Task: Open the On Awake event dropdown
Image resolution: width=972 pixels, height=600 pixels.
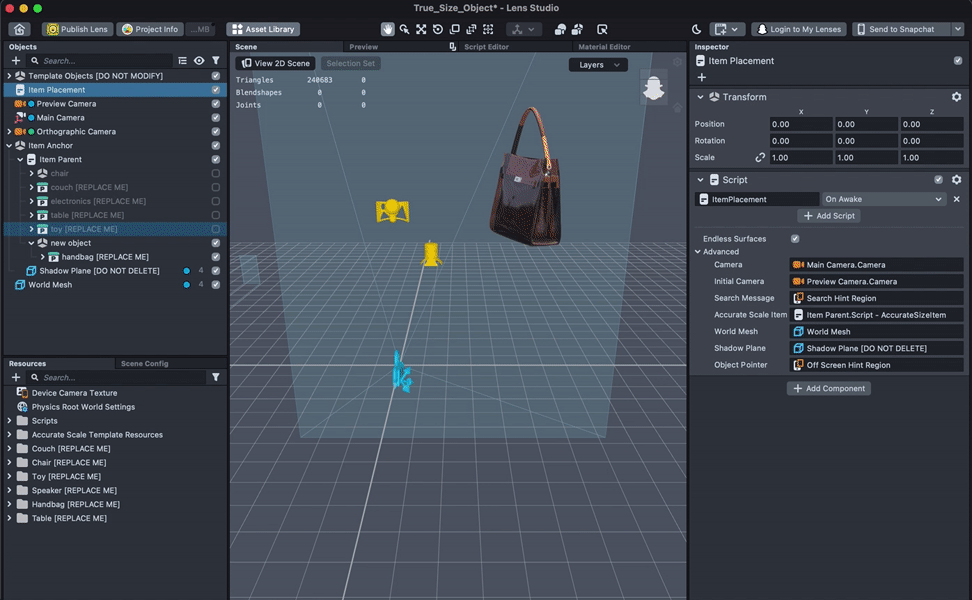Action: (883, 199)
